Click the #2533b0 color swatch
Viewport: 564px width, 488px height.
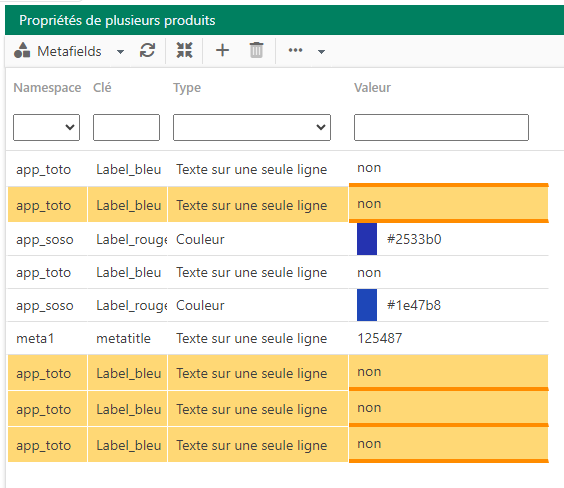click(x=367, y=239)
